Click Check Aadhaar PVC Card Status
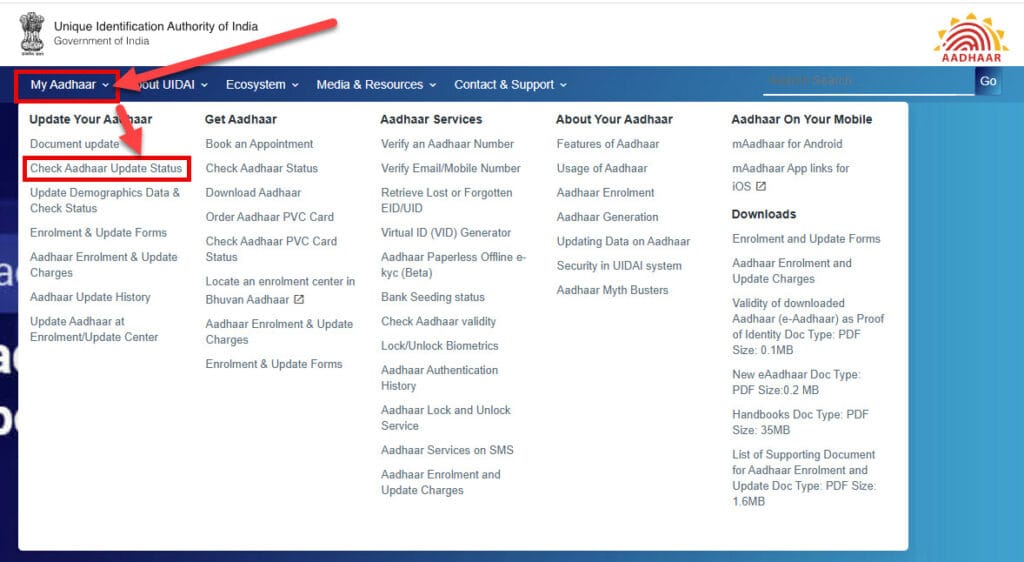The height and width of the screenshot is (562, 1024). [x=271, y=249]
